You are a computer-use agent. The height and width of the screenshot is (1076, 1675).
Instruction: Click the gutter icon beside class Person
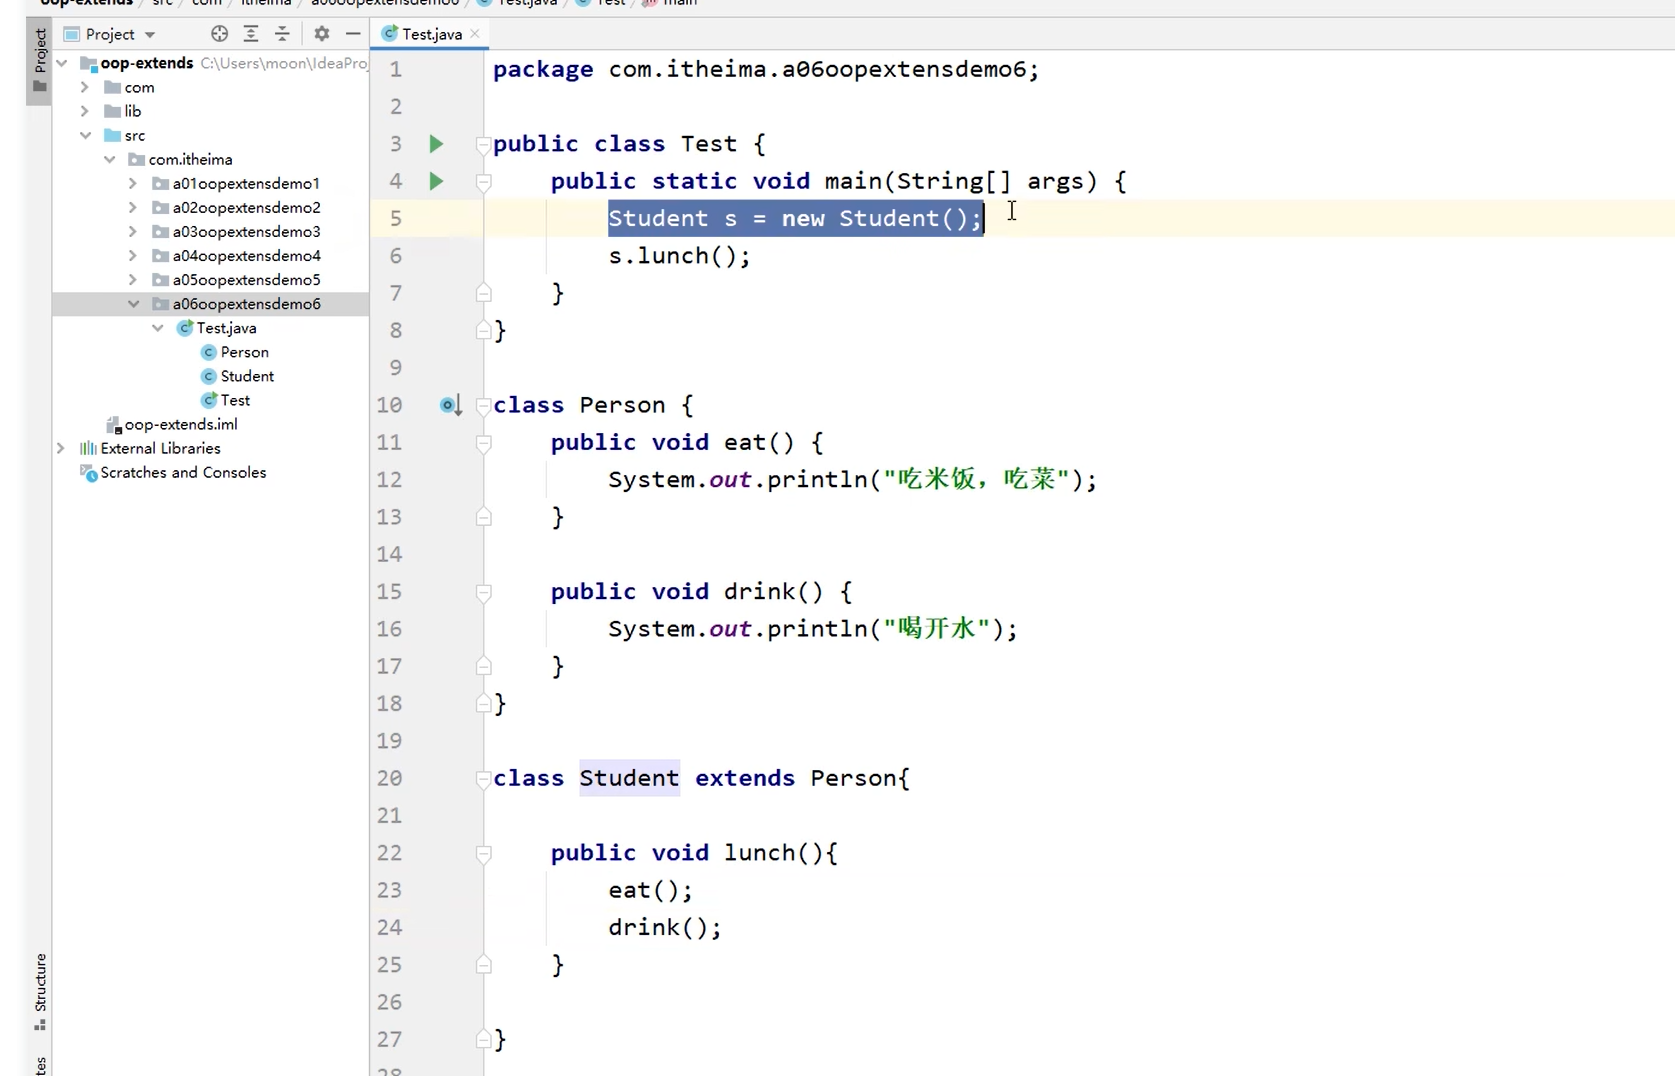coord(450,405)
